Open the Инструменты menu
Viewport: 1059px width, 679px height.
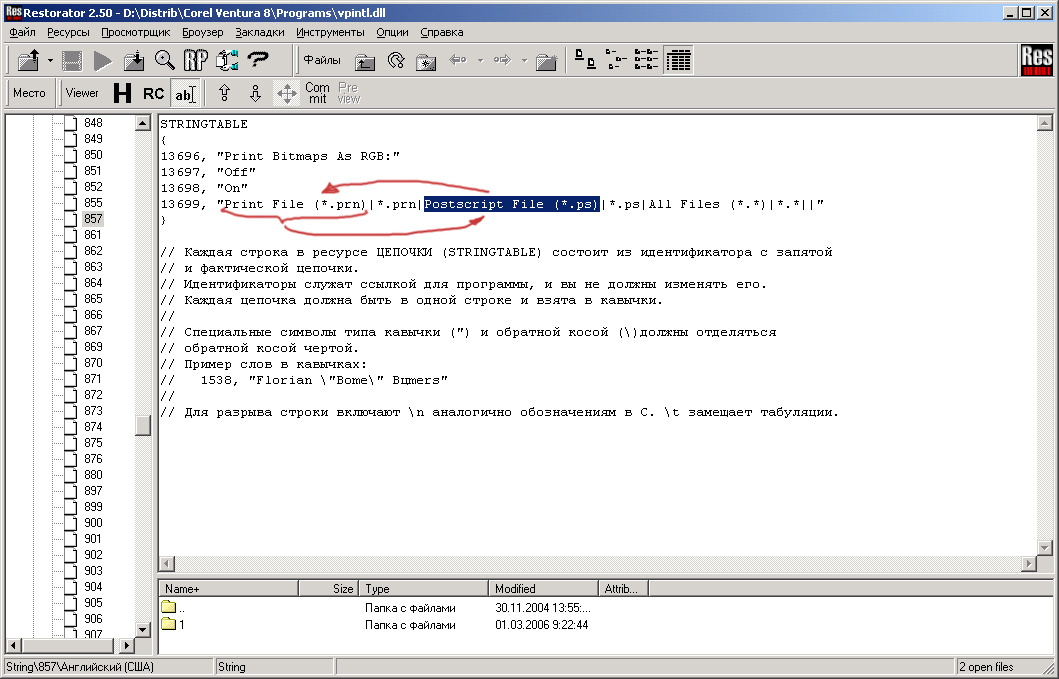330,32
